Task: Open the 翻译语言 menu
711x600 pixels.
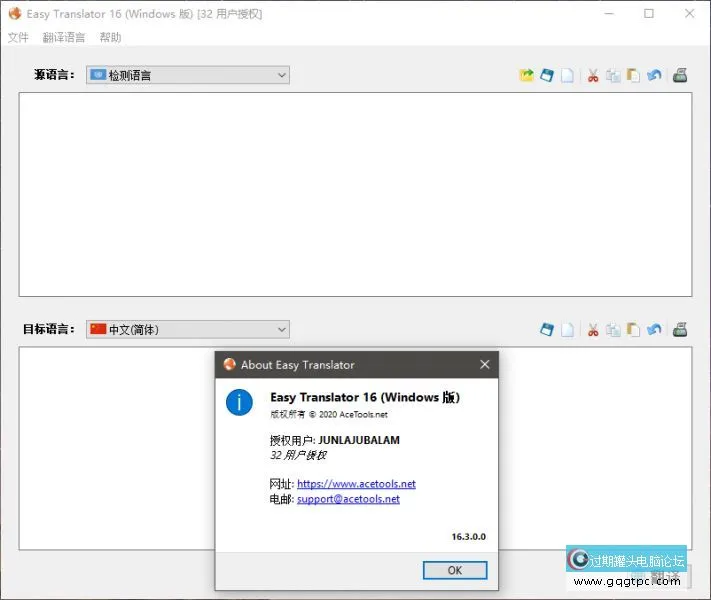Action: tap(64, 37)
